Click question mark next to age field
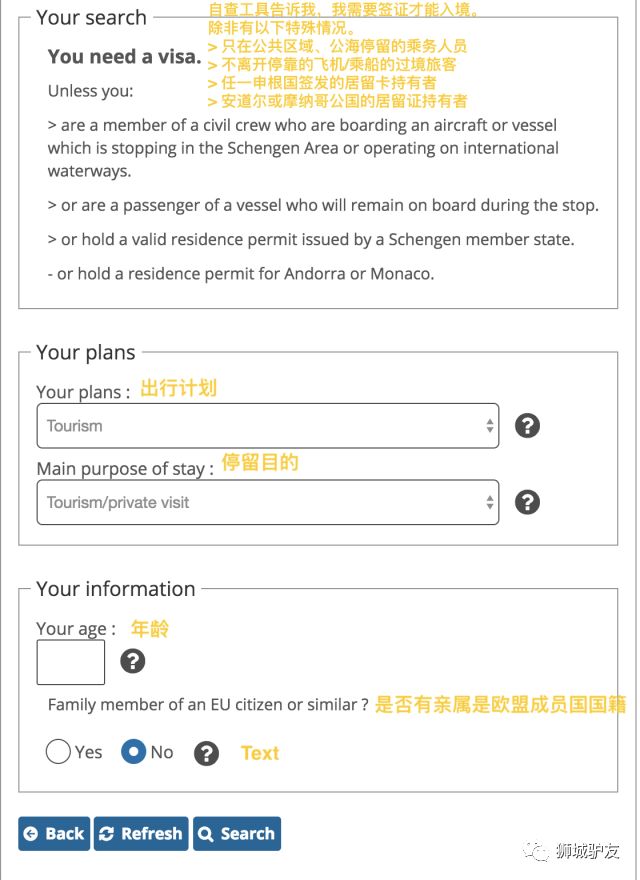 click(132, 661)
